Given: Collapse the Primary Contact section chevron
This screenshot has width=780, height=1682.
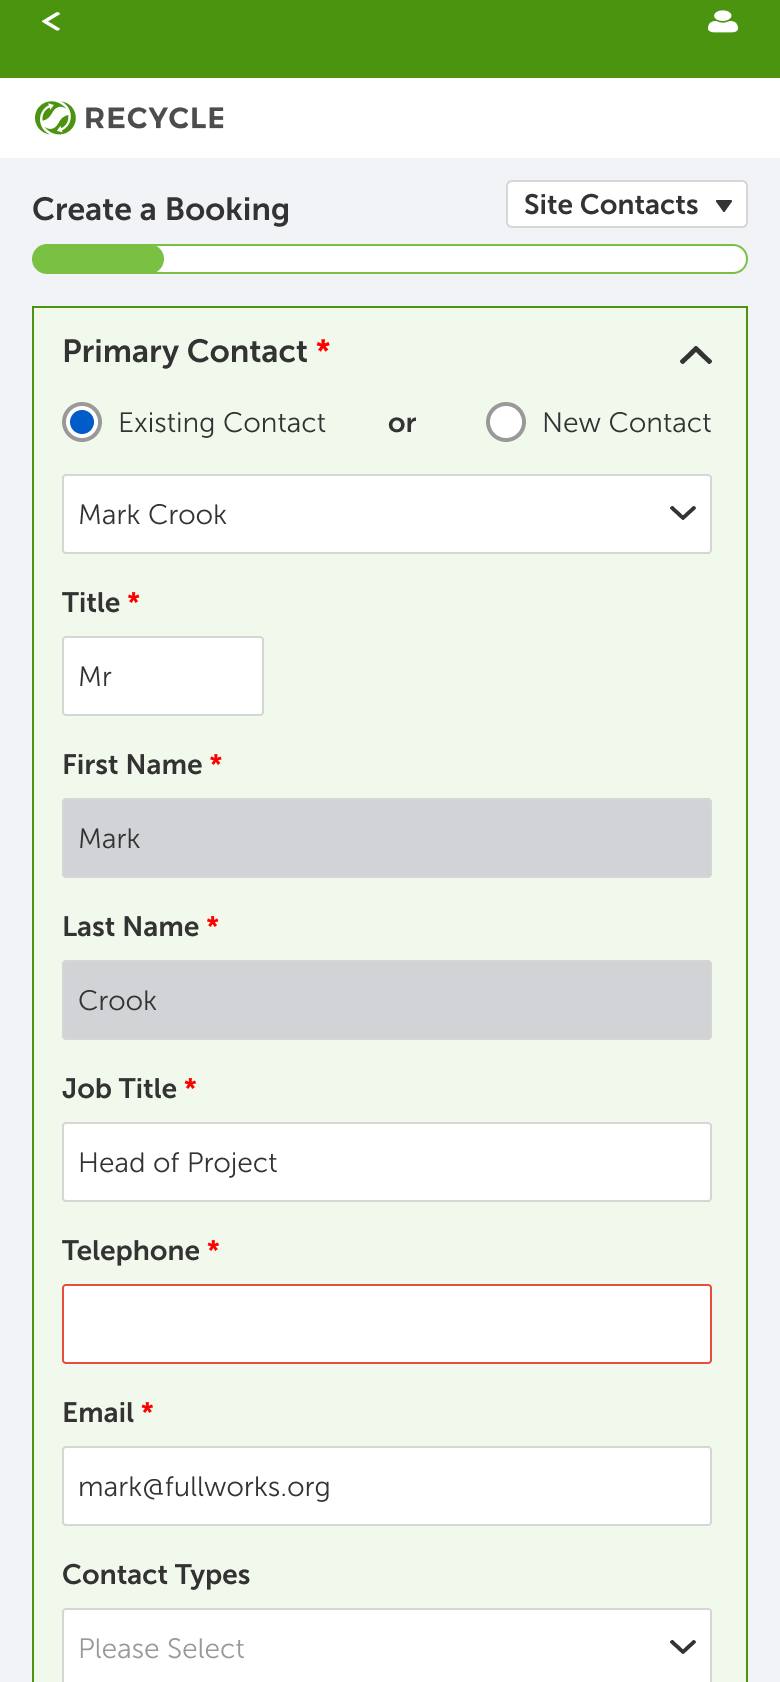Looking at the screenshot, I should pyautogui.click(x=696, y=355).
